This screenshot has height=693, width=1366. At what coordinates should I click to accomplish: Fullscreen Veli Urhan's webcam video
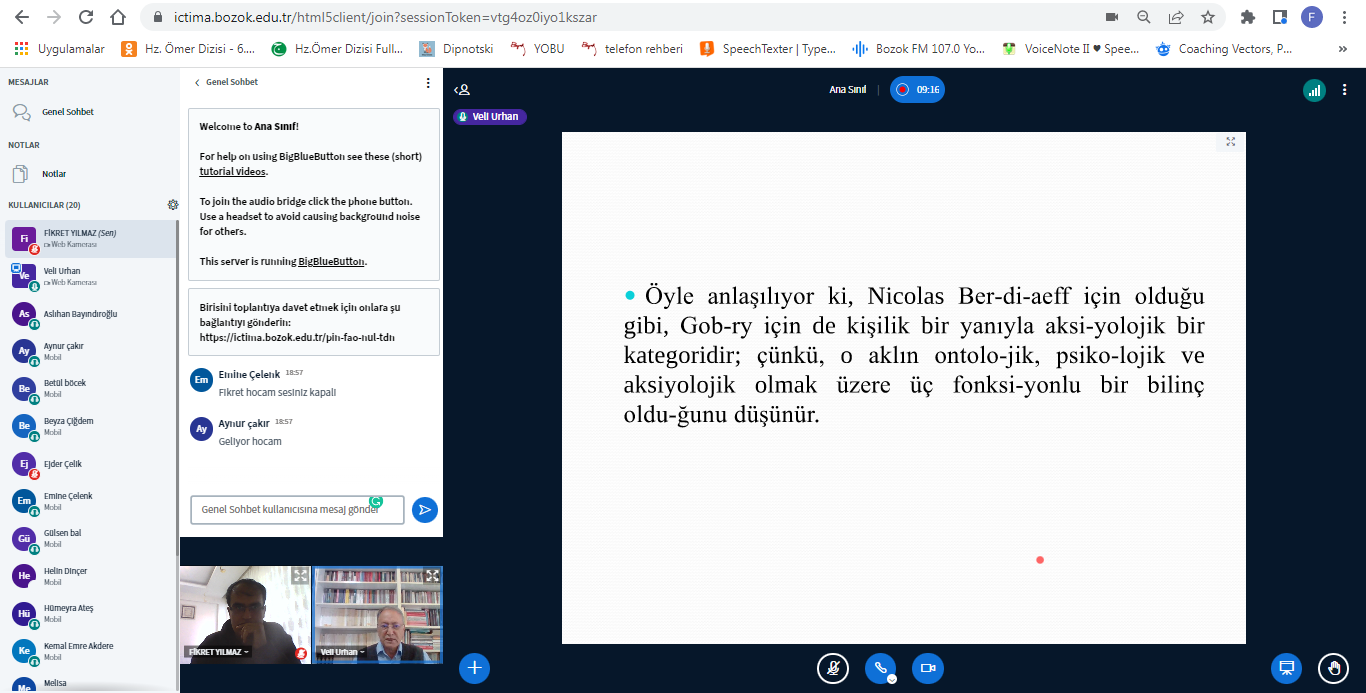click(432, 576)
